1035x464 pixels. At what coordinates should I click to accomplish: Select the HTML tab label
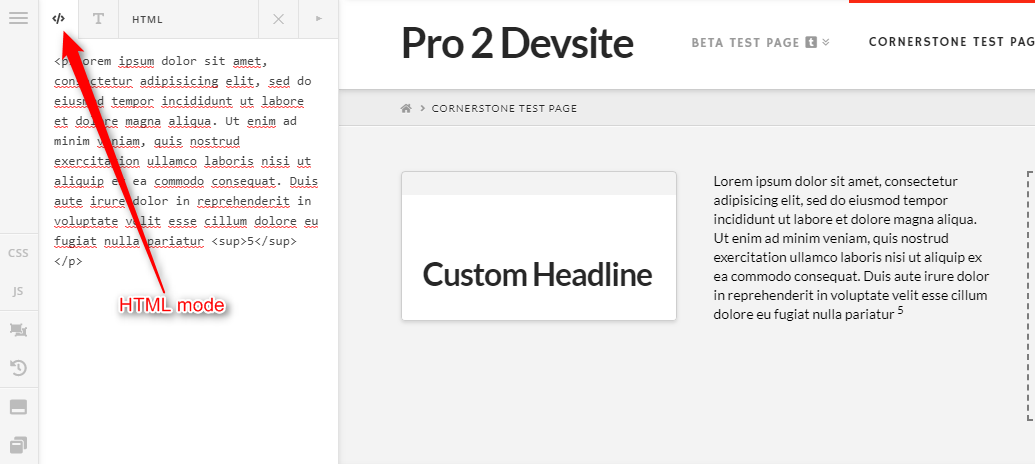147,20
